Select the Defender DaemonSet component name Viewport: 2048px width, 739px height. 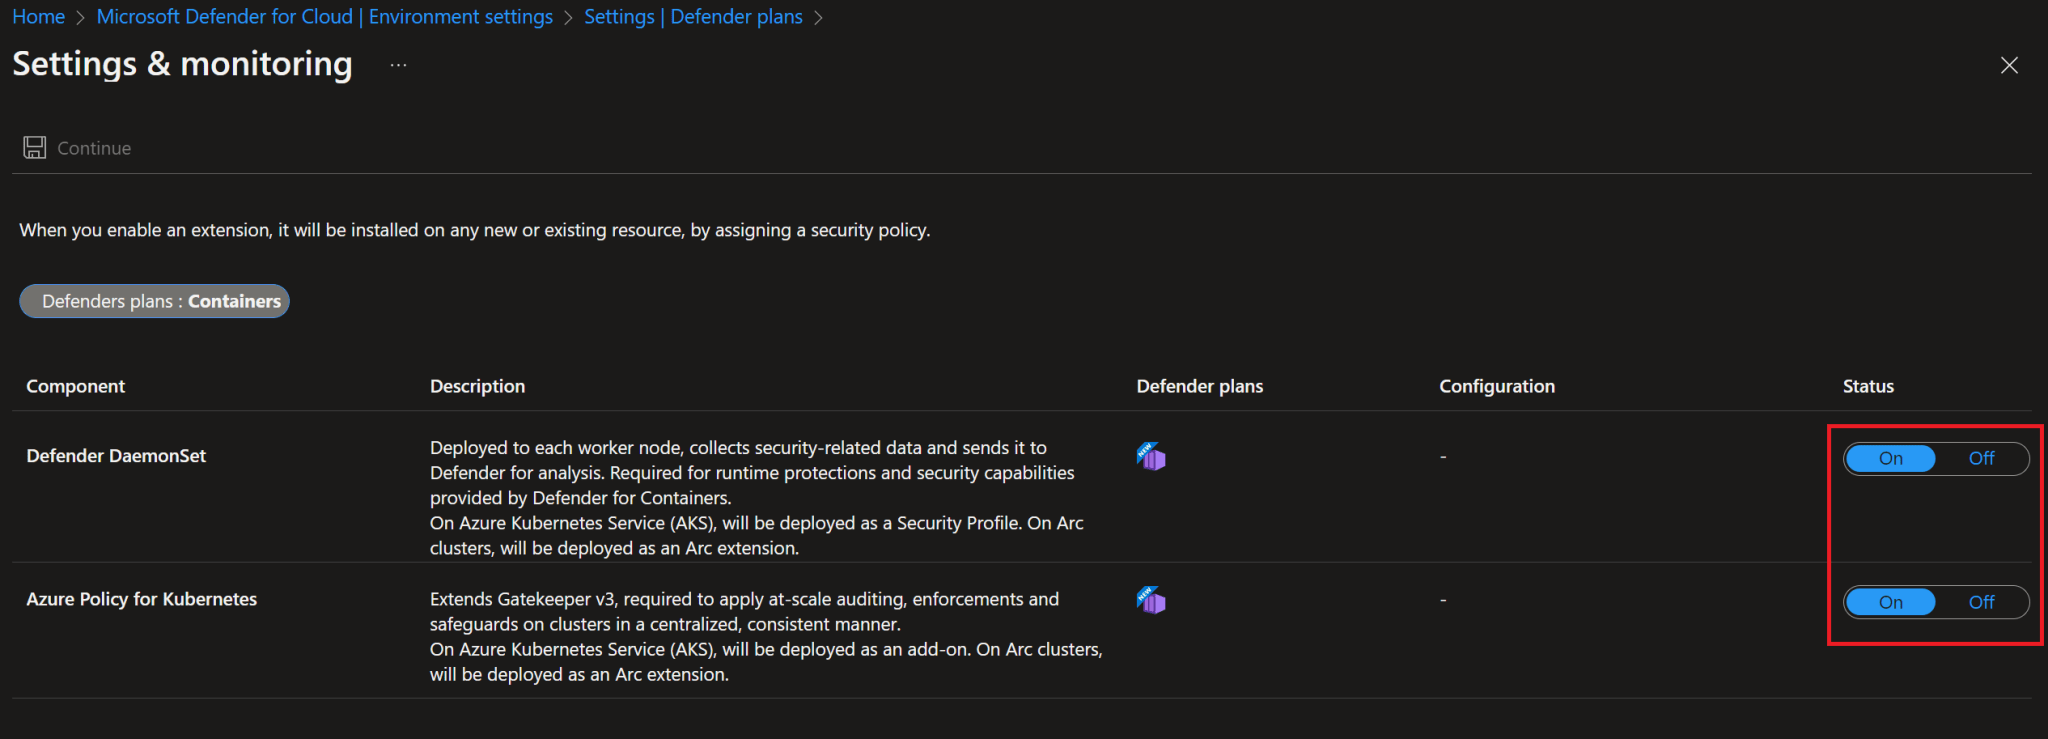(x=116, y=456)
